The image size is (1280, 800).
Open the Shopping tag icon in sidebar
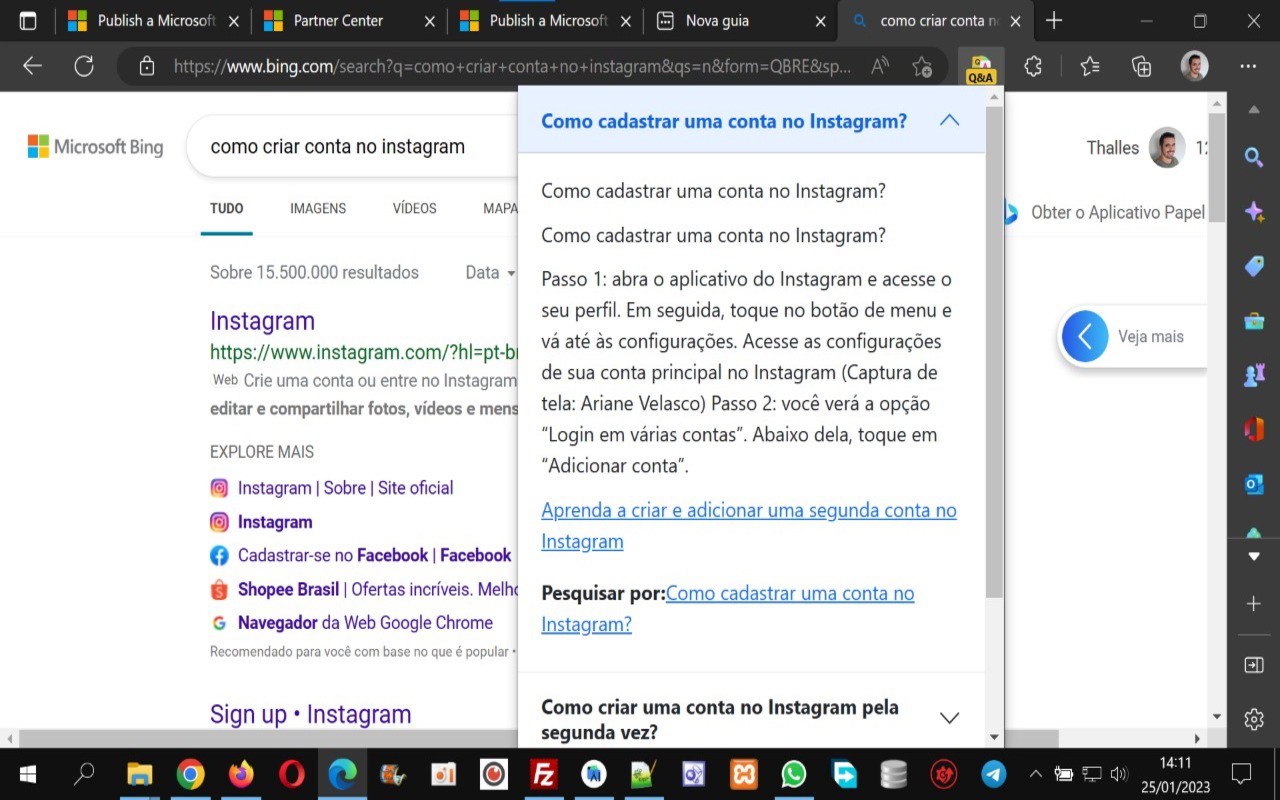(x=1254, y=266)
